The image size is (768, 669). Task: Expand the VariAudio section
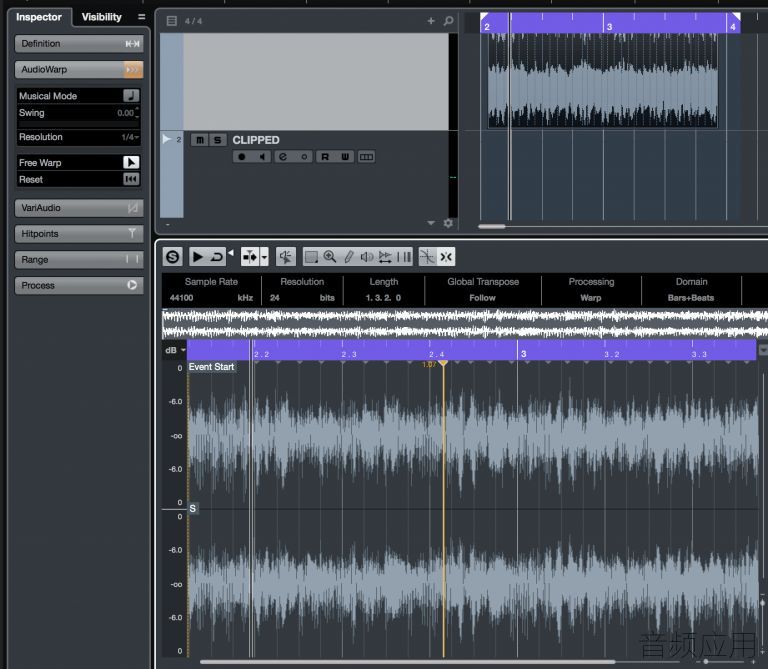coord(79,208)
